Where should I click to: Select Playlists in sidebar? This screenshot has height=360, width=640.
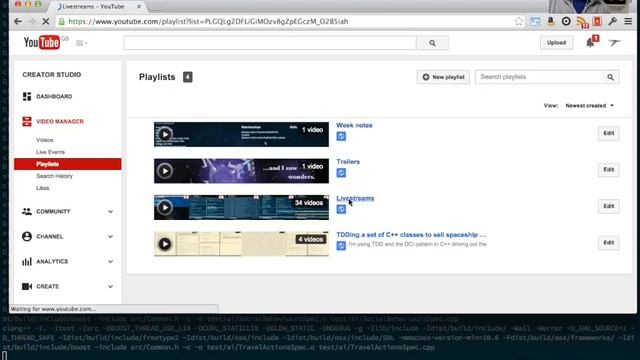[68, 164]
